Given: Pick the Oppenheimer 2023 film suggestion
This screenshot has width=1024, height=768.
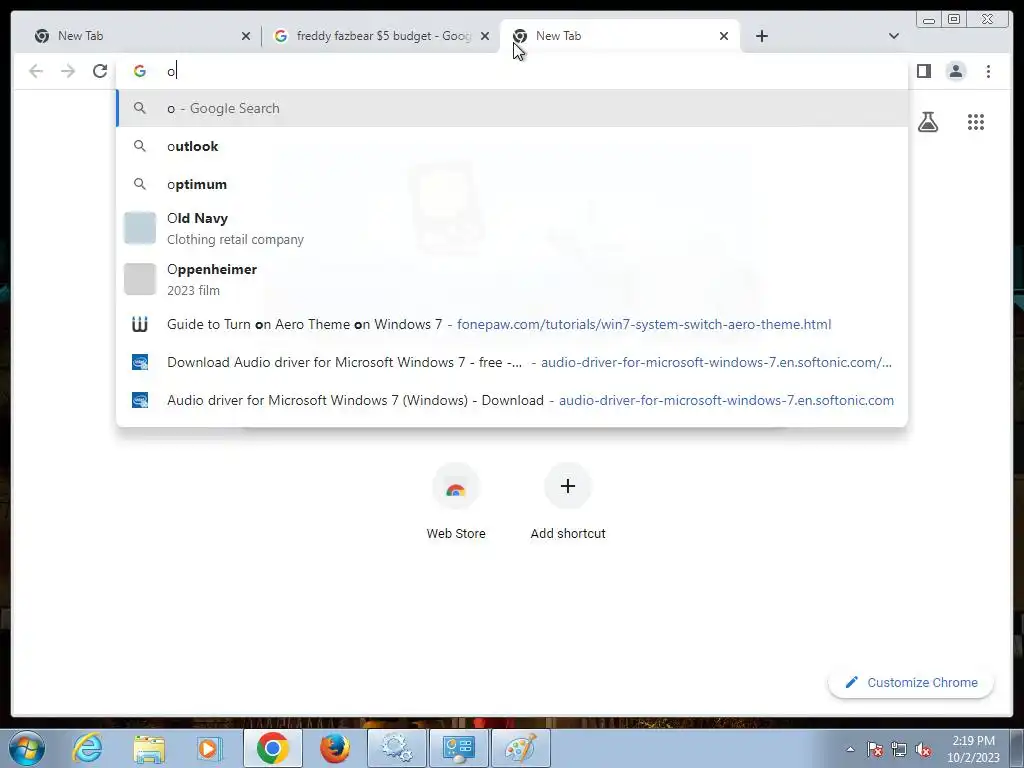Looking at the screenshot, I should (512, 280).
